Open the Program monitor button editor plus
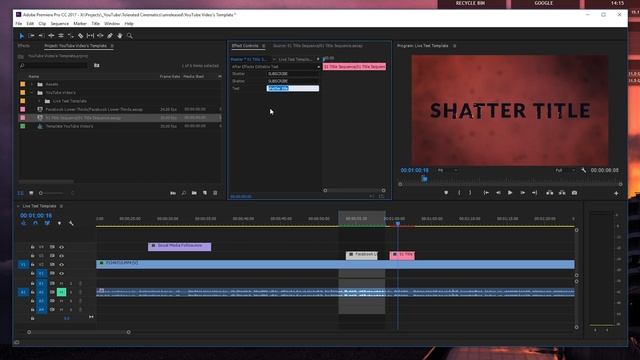Image resolution: width=640 pixels, height=360 pixels. pyautogui.click(x=616, y=193)
